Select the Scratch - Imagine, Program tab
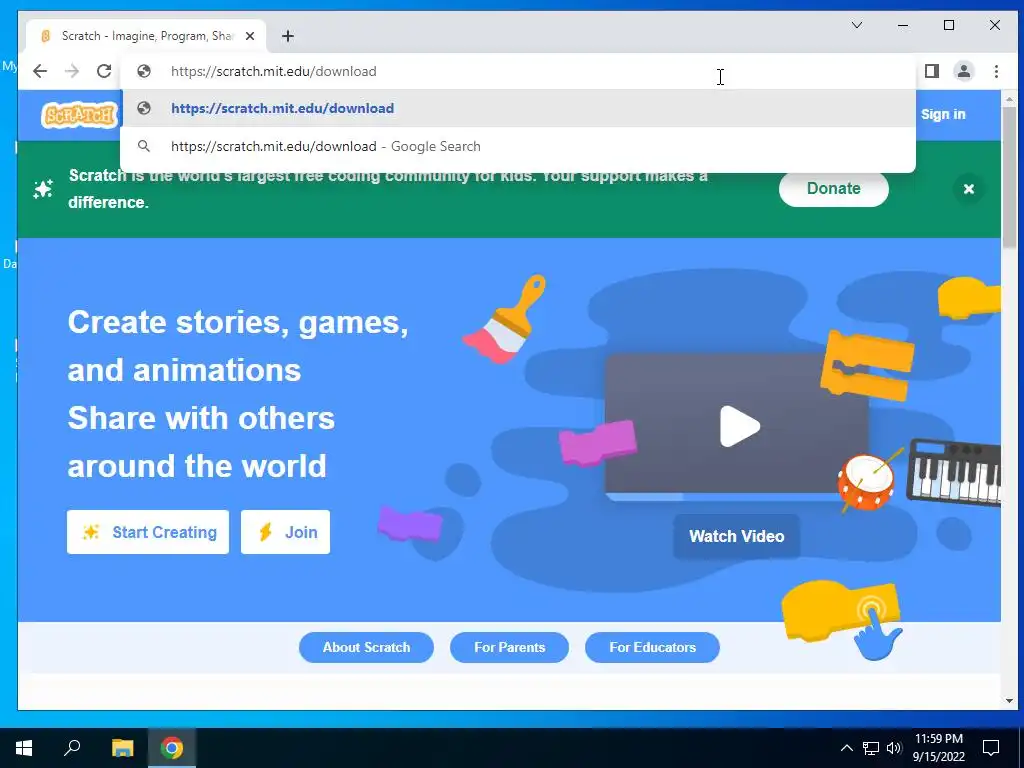Viewport: 1024px width, 768px height. pos(146,36)
